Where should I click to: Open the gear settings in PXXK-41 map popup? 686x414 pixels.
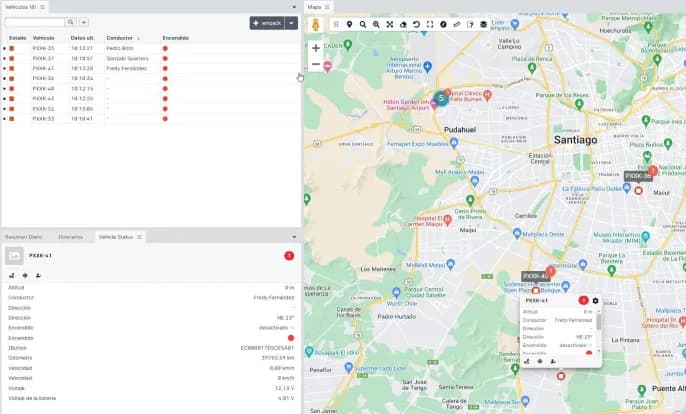click(x=595, y=301)
